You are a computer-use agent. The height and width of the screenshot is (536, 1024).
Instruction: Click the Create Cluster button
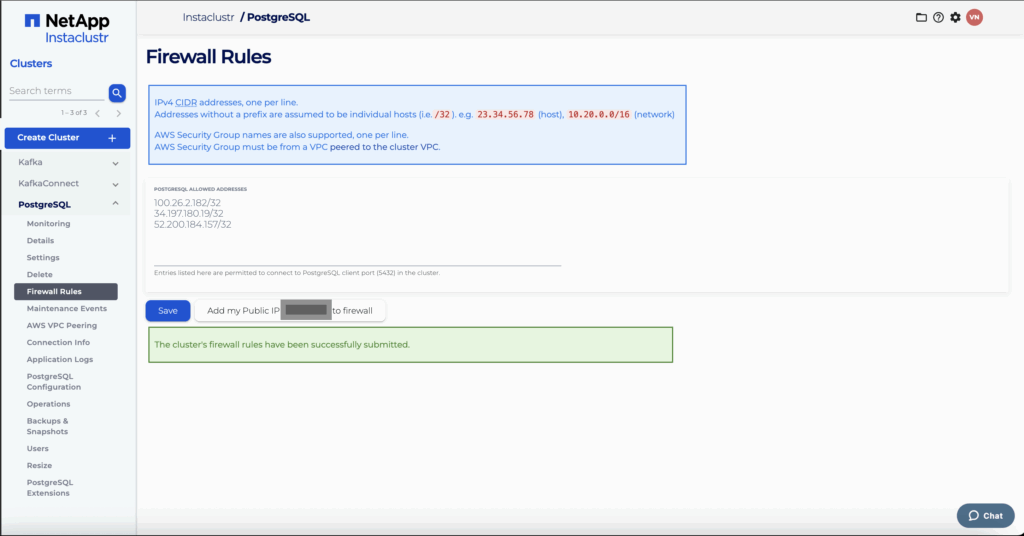coord(67,138)
